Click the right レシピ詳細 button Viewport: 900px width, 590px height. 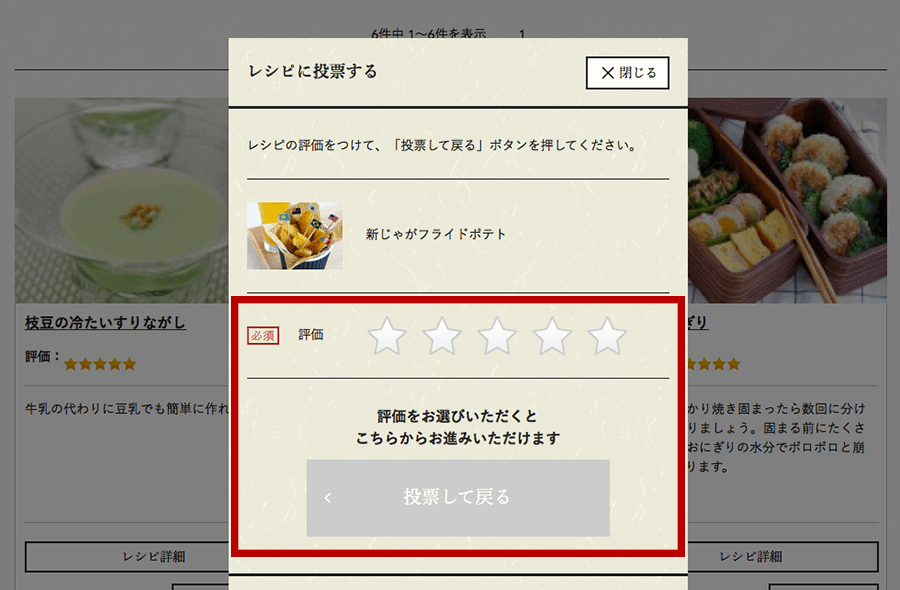tap(783, 557)
